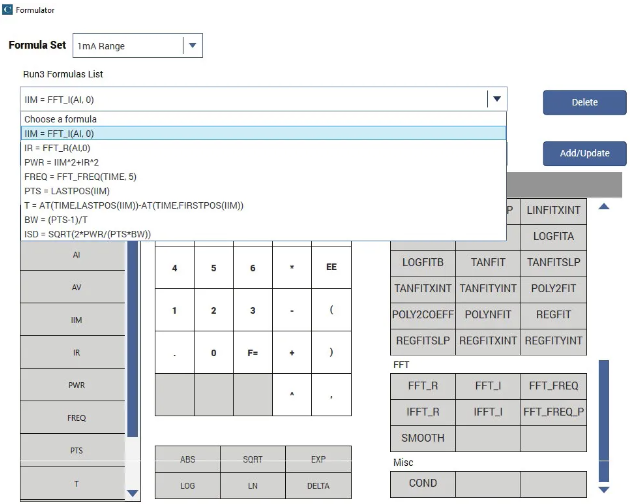Screen dimensions: 630x504
Task: Click the Add/Update button
Action: pos(585,153)
